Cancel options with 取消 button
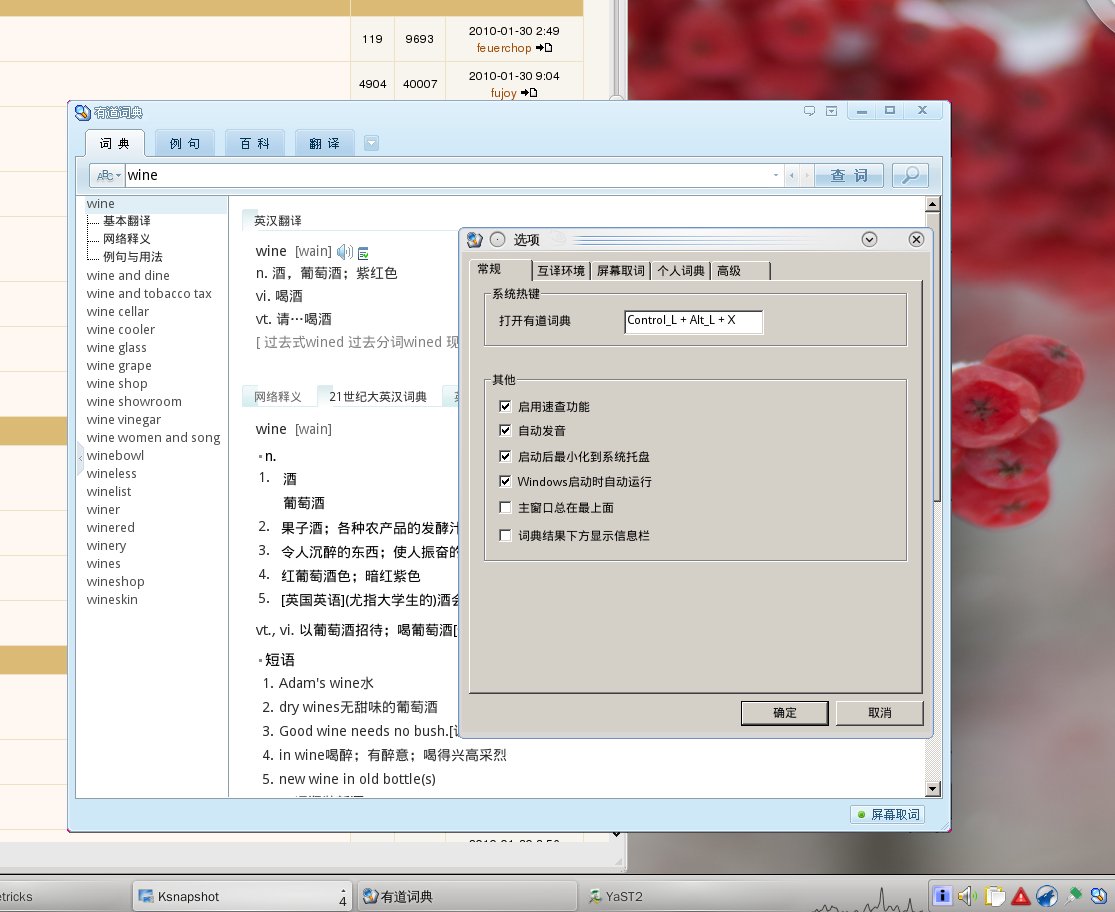Viewport: 1115px width, 912px height. (x=880, y=713)
